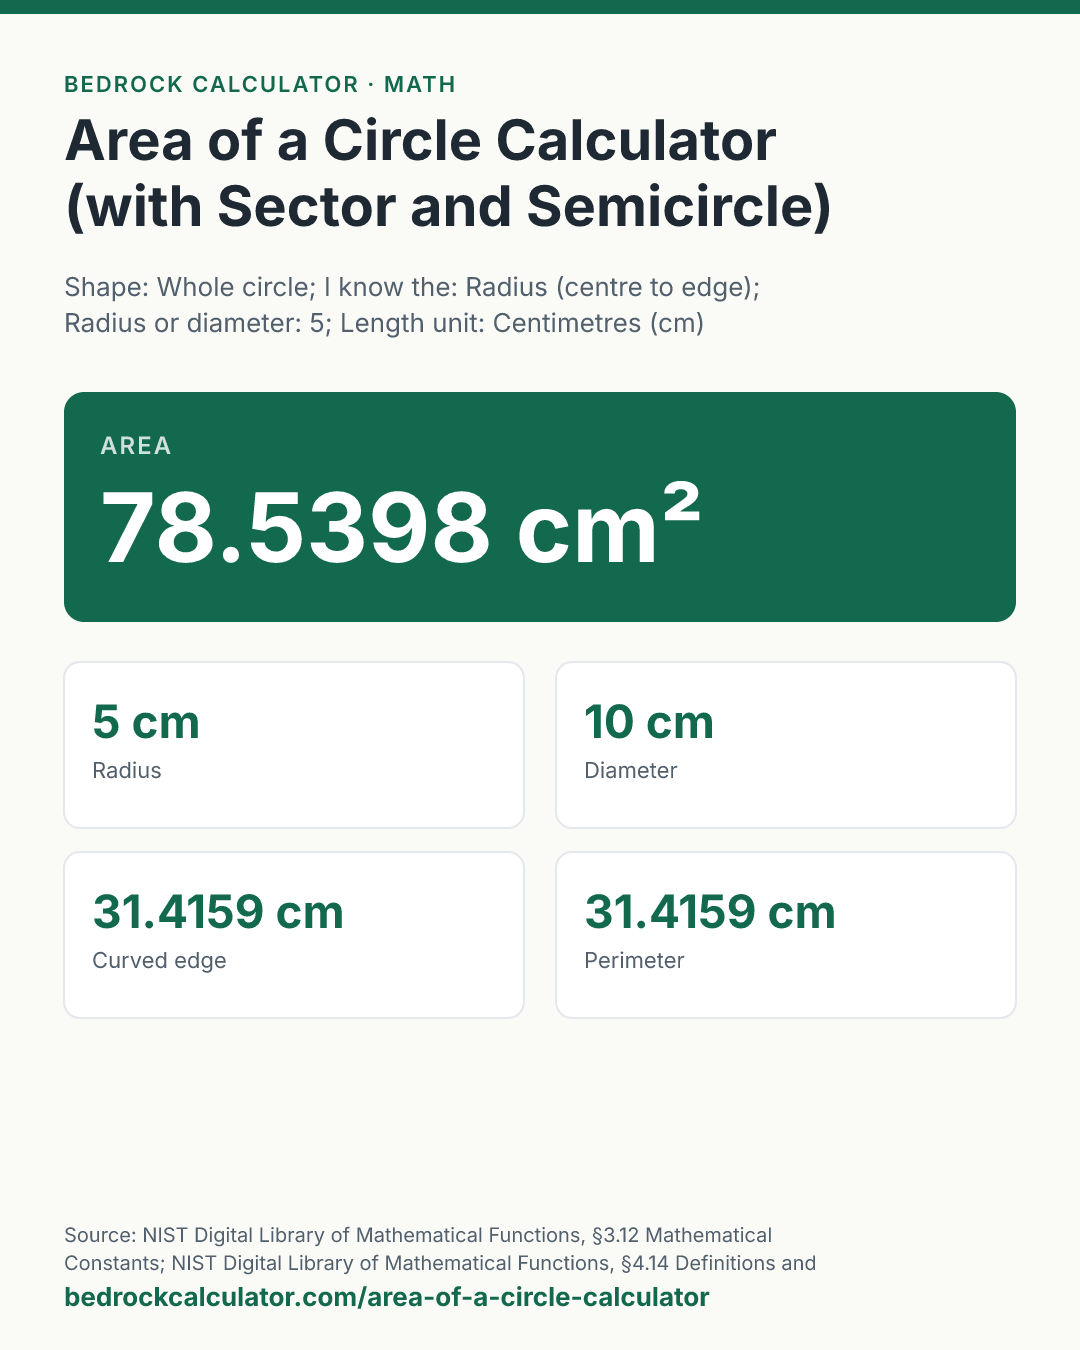Click the AREA label in the green card
Viewport: 1080px width, 1350px height.
(136, 446)
